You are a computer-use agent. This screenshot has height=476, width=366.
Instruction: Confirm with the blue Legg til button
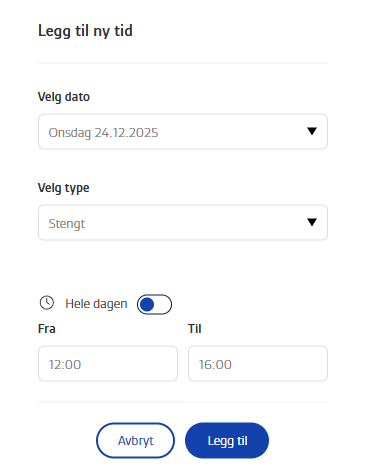tap(227, 441)
